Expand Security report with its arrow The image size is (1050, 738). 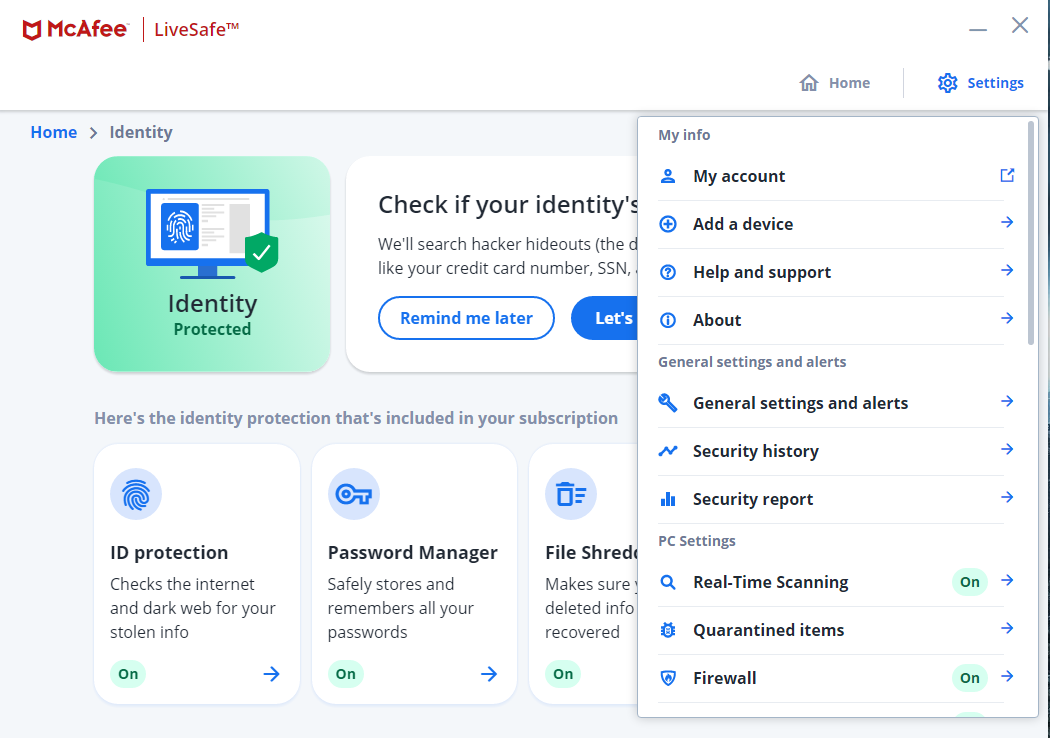1006,497
